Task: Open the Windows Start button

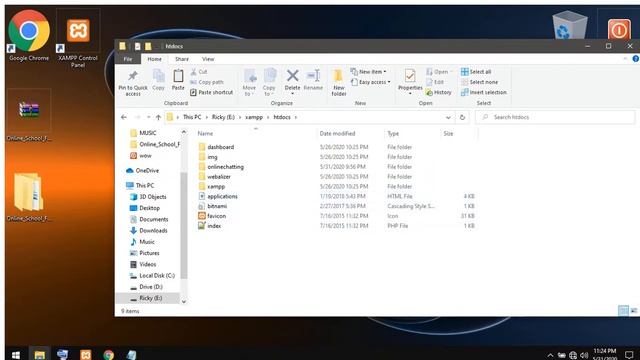Action: click(x=16, y=354)
